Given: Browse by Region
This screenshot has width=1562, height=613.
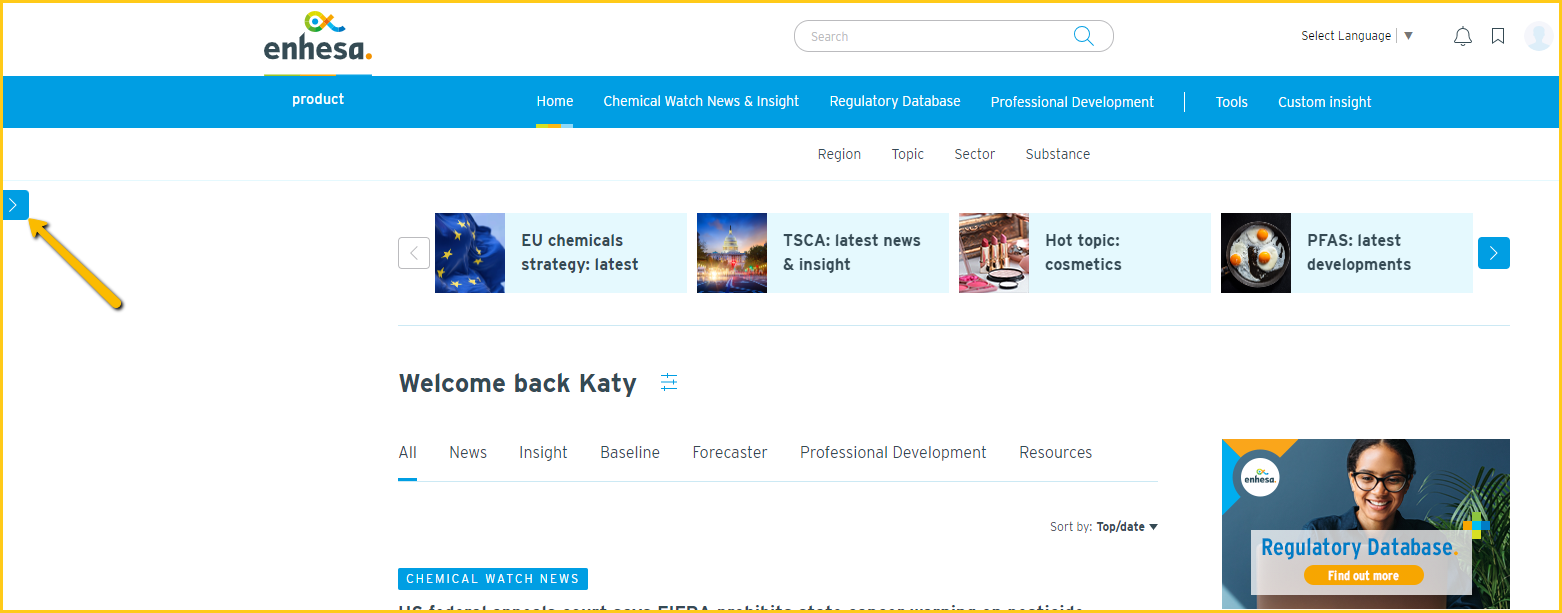Looking at the screenshot, I should pos(839,154).
